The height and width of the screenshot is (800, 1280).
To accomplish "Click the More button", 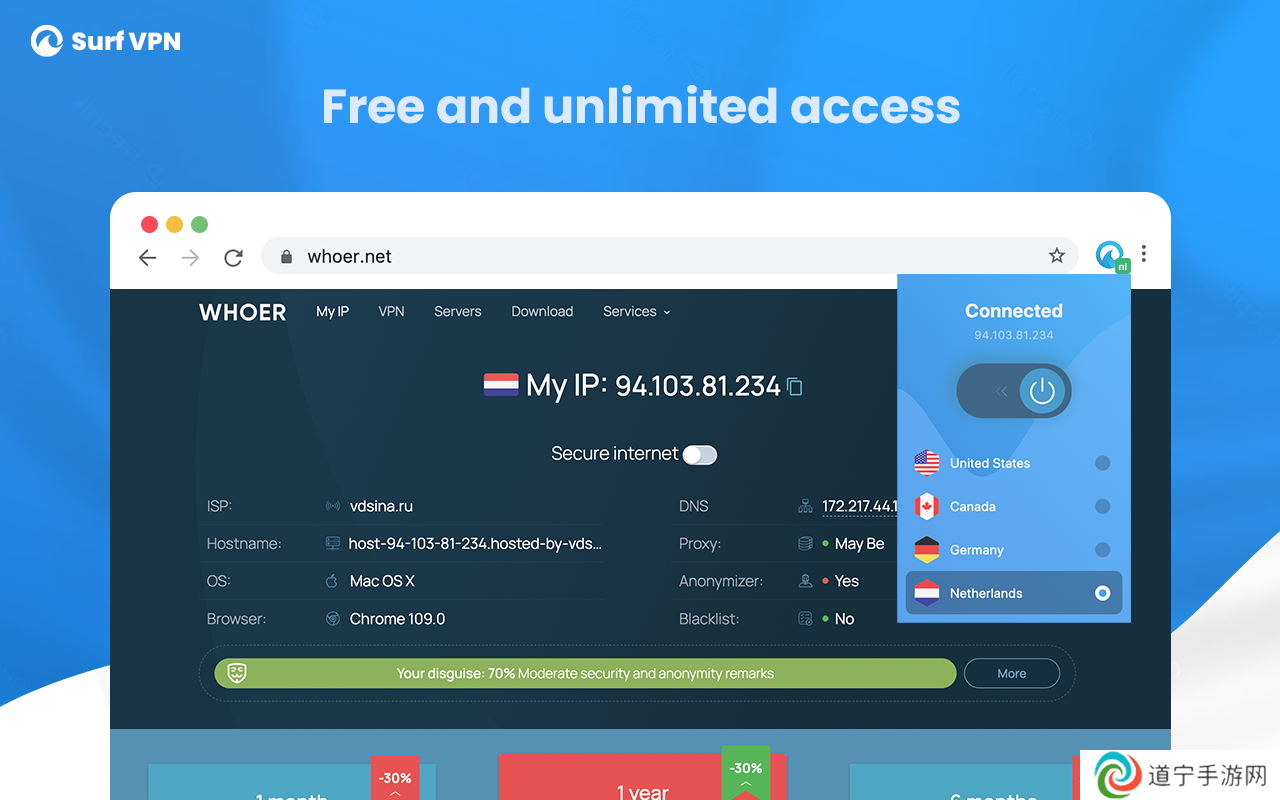I will pyautogui.click(x=1012, y=673).
